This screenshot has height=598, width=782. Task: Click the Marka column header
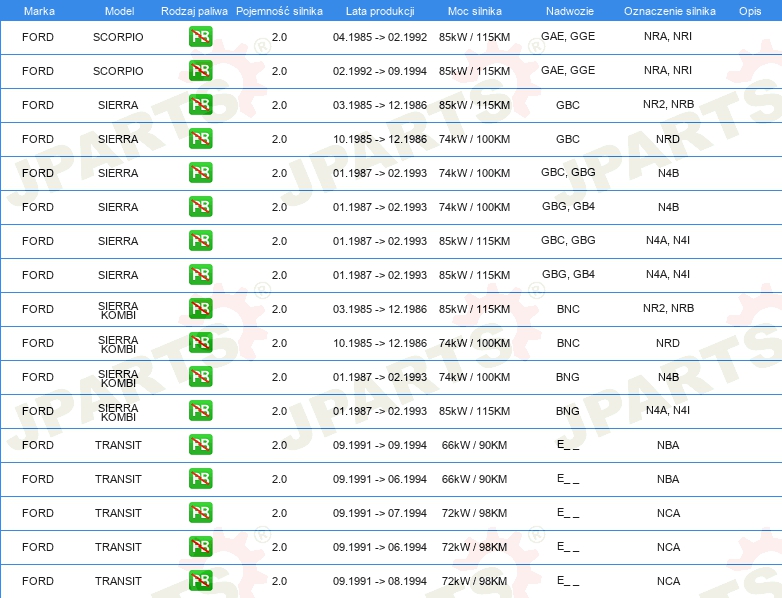pos(39,11)
